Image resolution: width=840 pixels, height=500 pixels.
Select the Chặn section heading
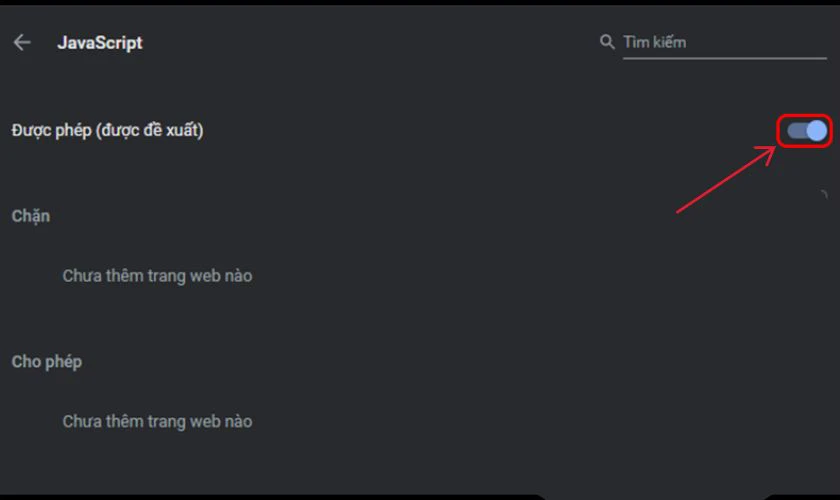[x=31, y=216]
